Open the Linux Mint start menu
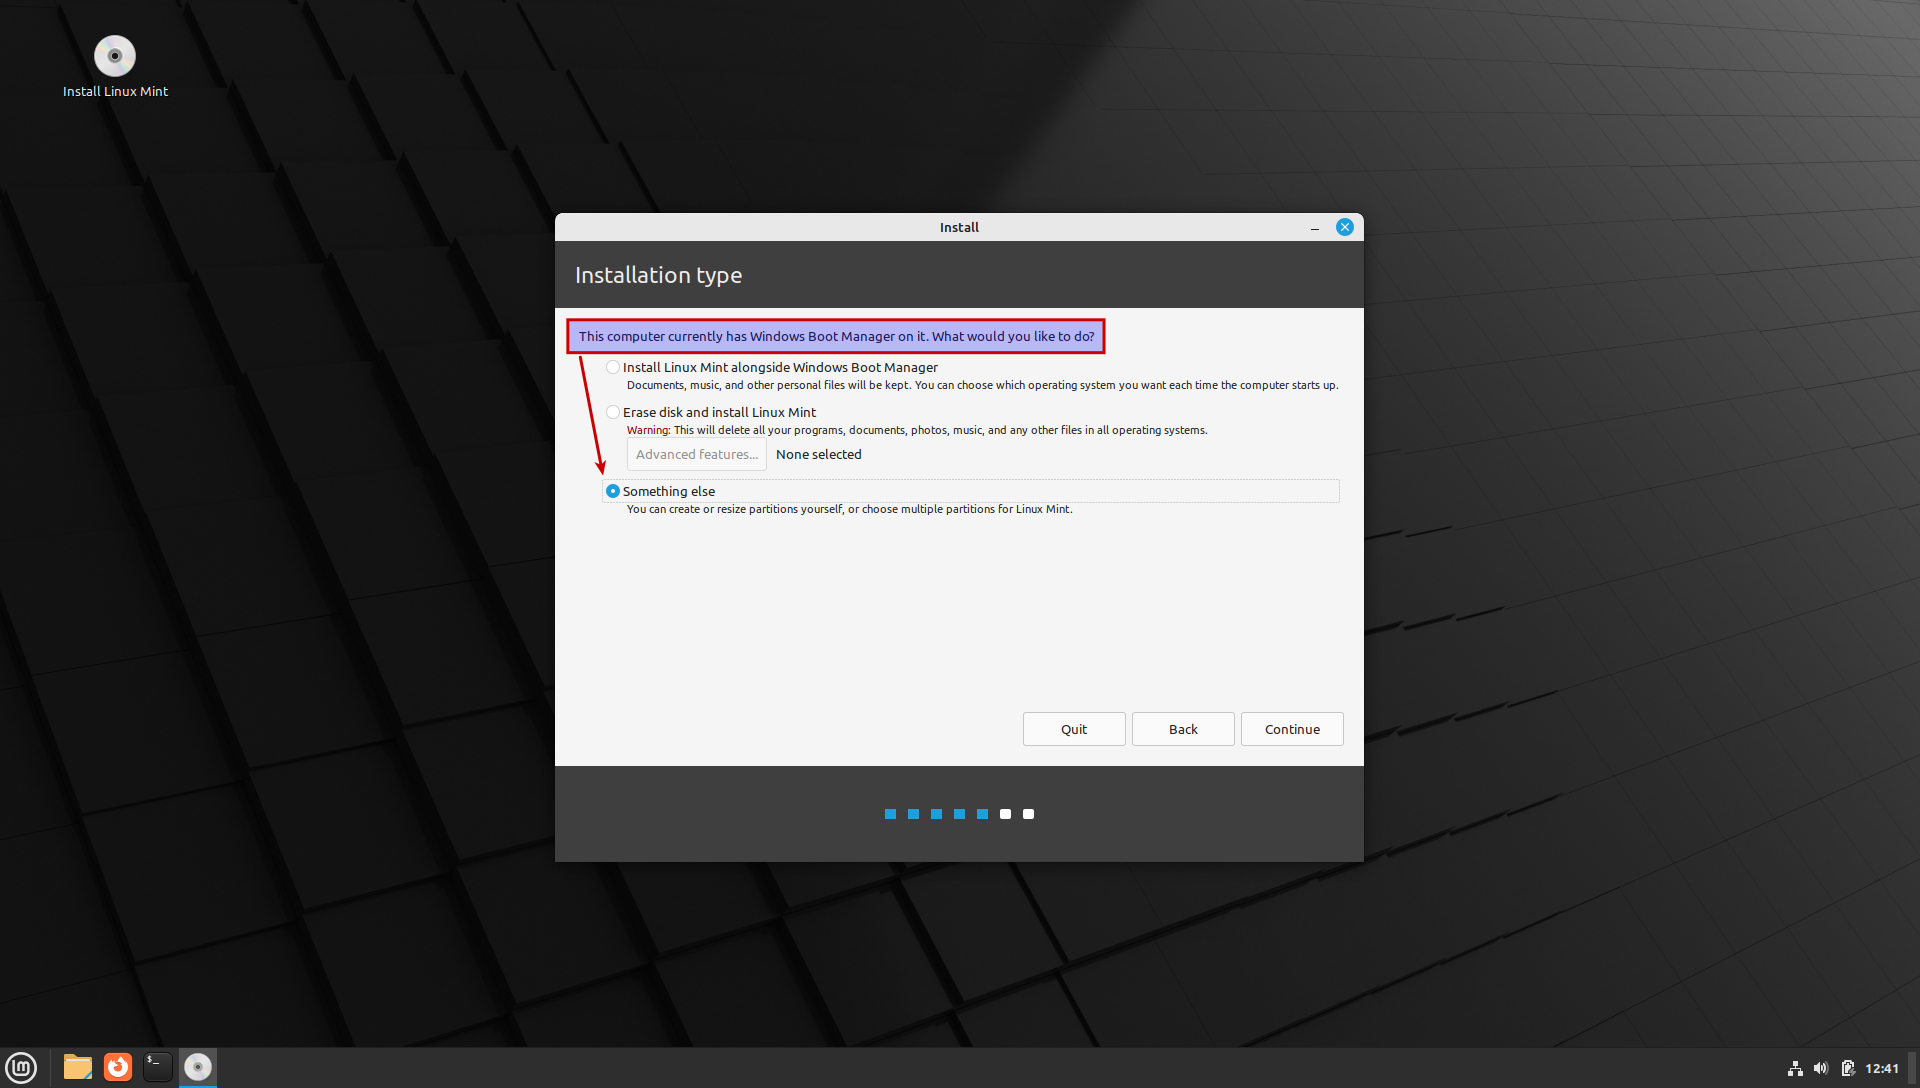Screen dimensions: 1920x1088 pos(21,1067)
